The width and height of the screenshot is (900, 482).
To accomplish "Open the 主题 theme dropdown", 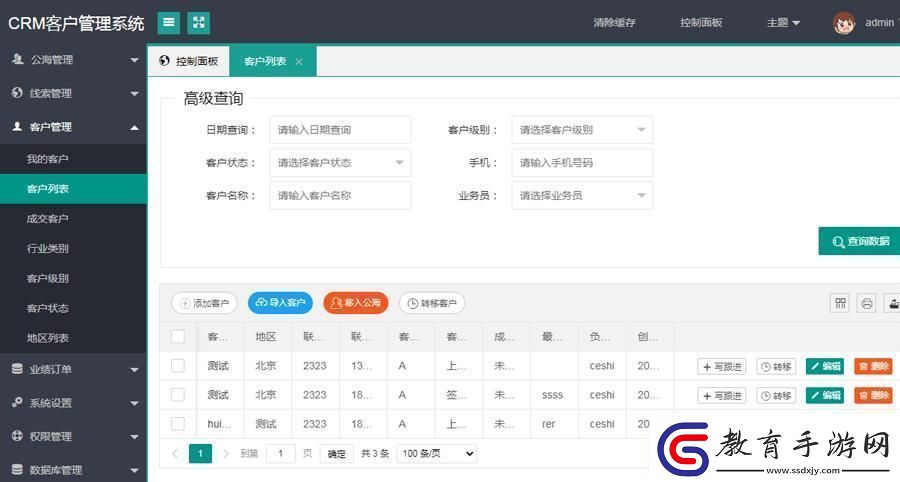I will tap(783, 23).
